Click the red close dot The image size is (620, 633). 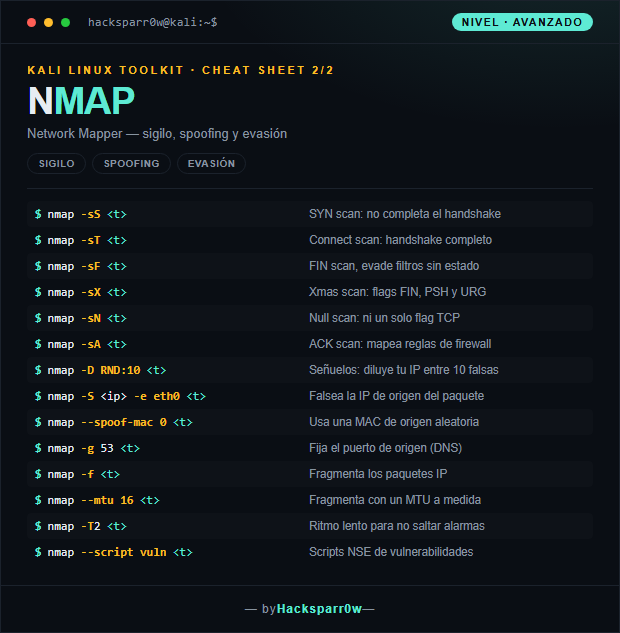(31, 23)
